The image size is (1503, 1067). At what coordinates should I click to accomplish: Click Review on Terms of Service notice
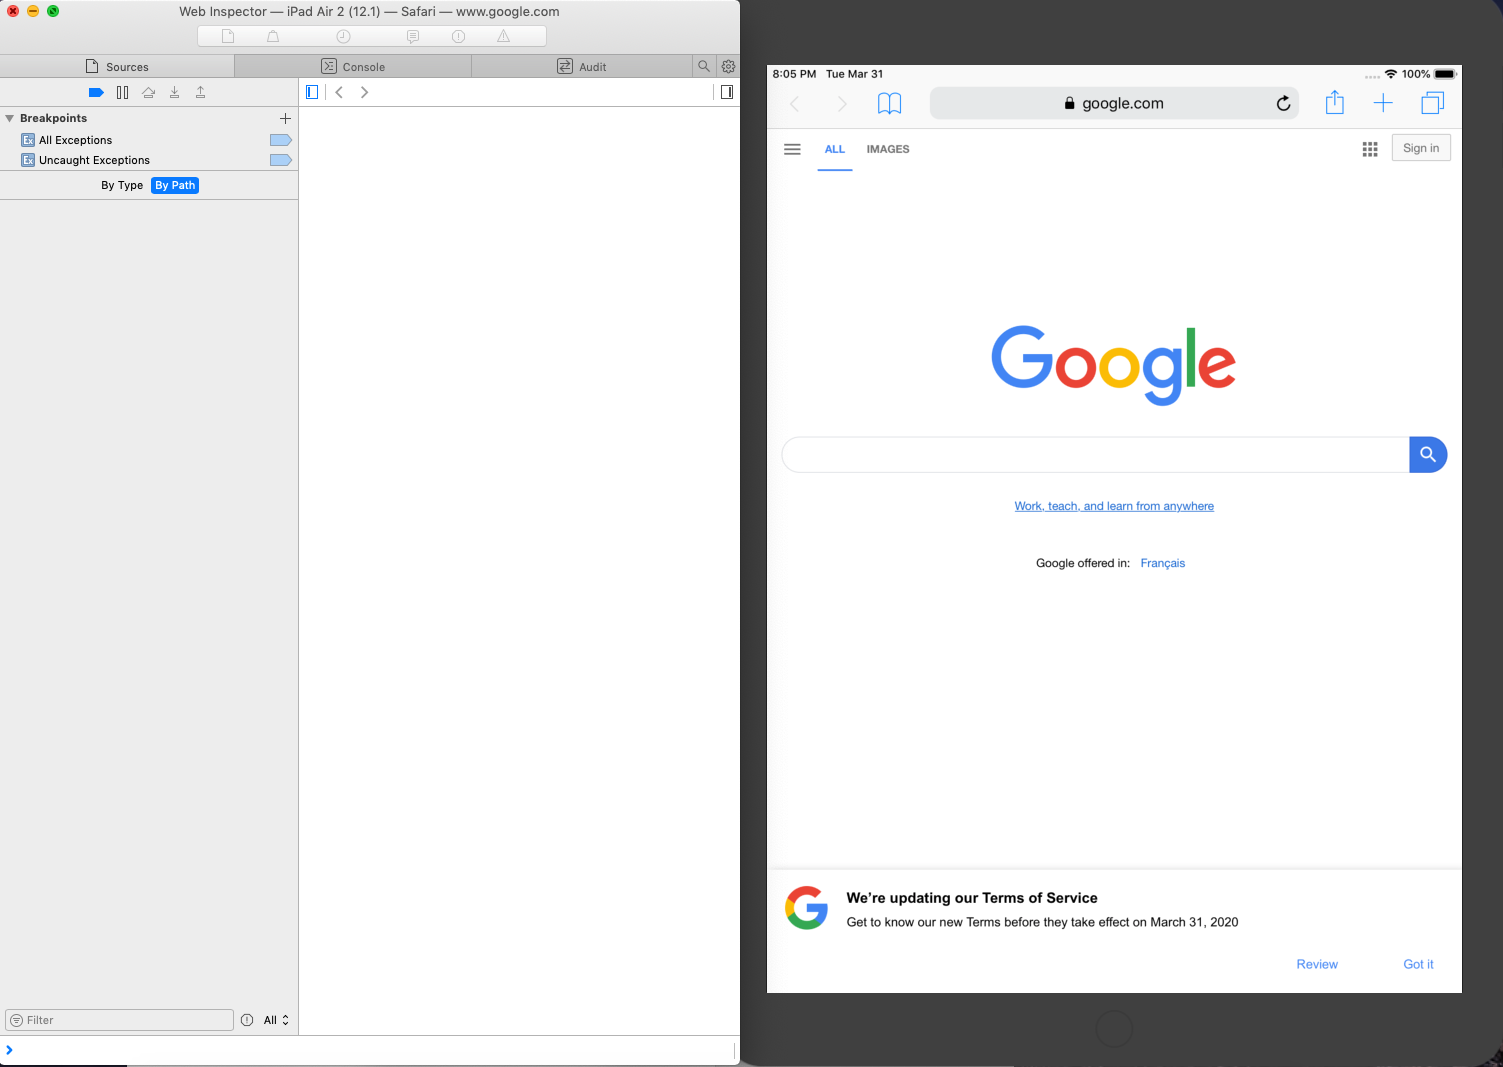click(x=1317, y=964)
